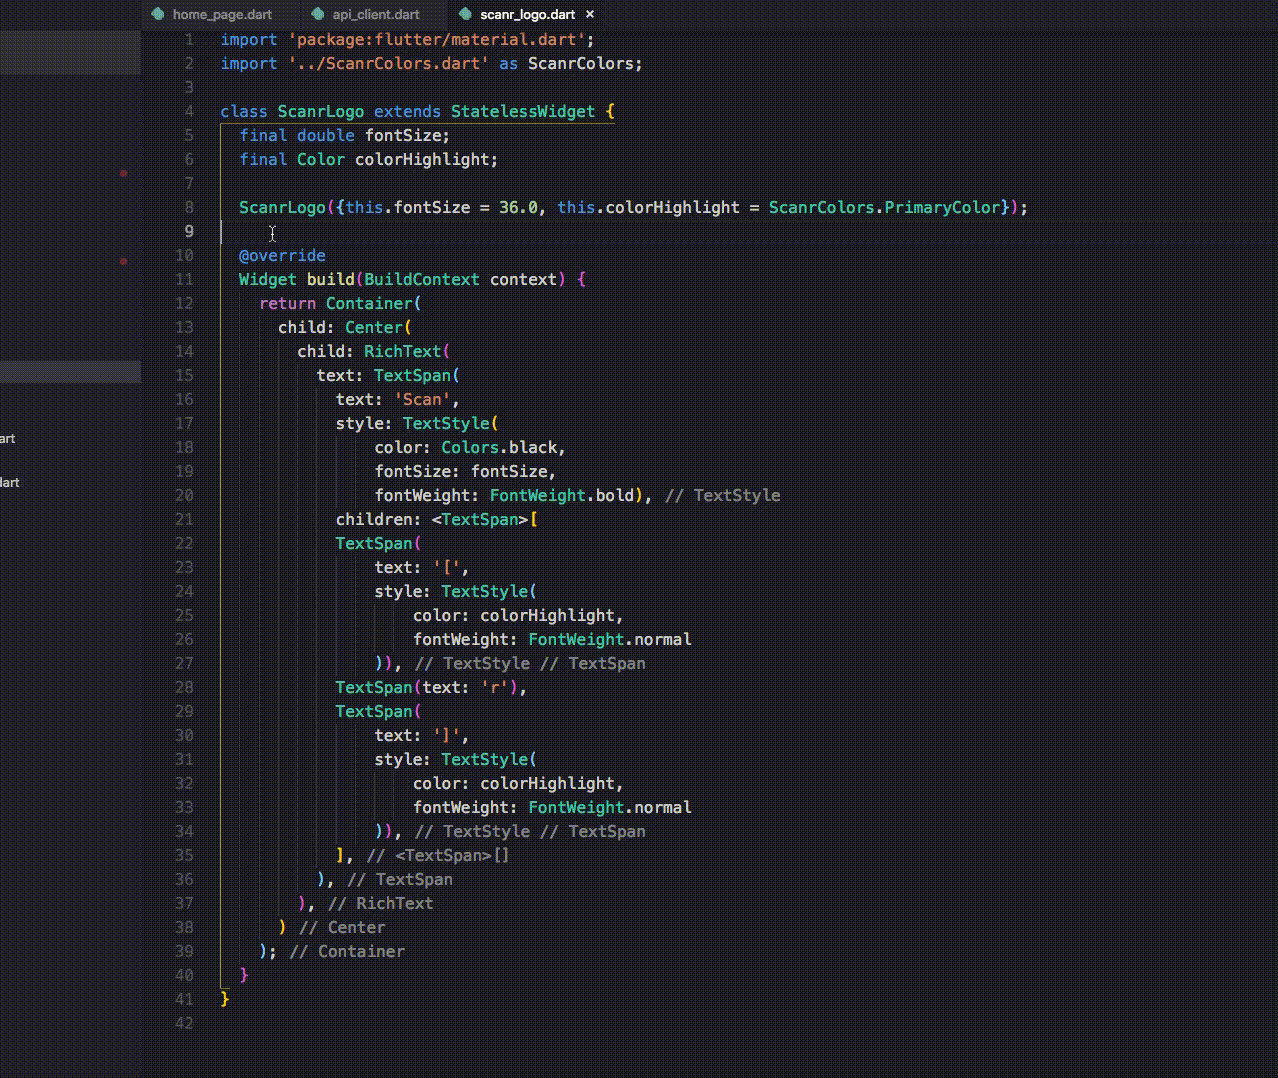Click the ScanrLogo class name on line 4
Screen dimensions: 1278x1078
point(321,111)
